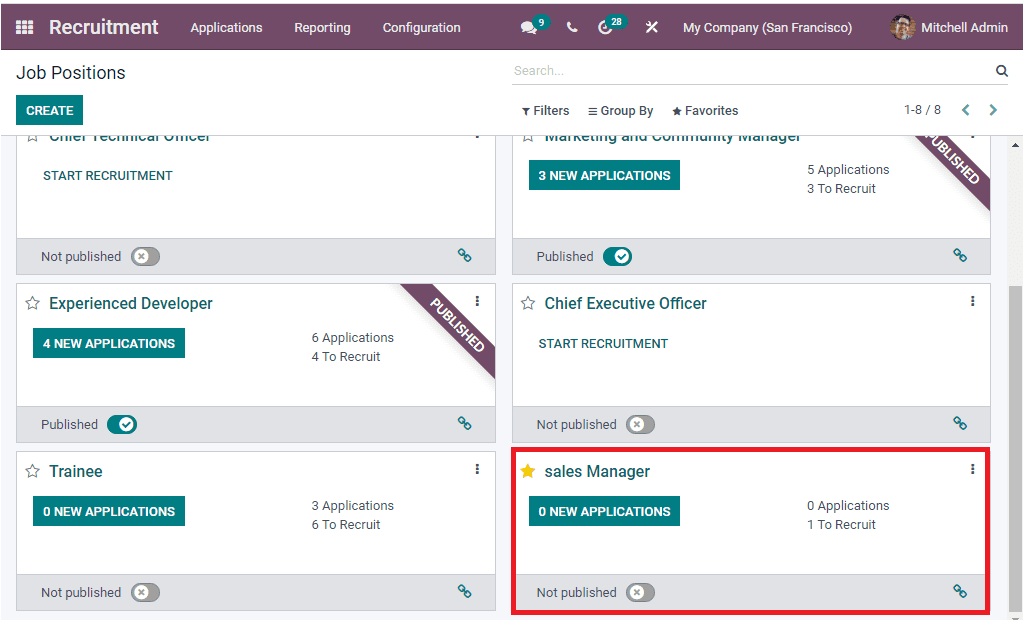Click the Search input field
The width and height of the screenshot is (1024, 621).
pos(751,71)
